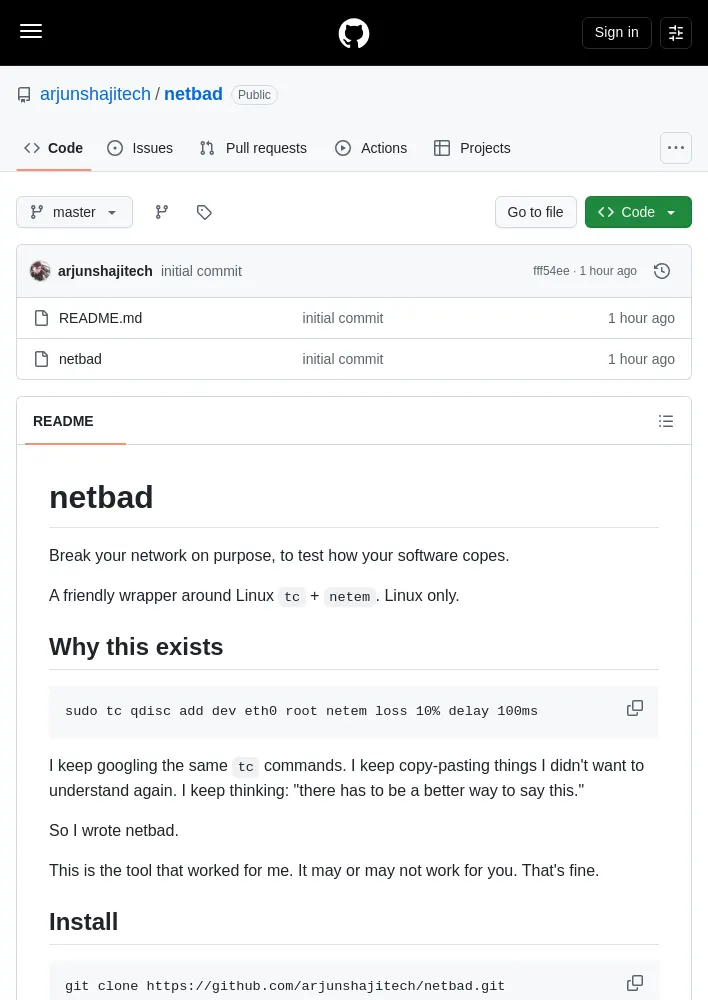Expand the master branch dropdown
This screenshot has width=708, height=1000.
(75, 212)
